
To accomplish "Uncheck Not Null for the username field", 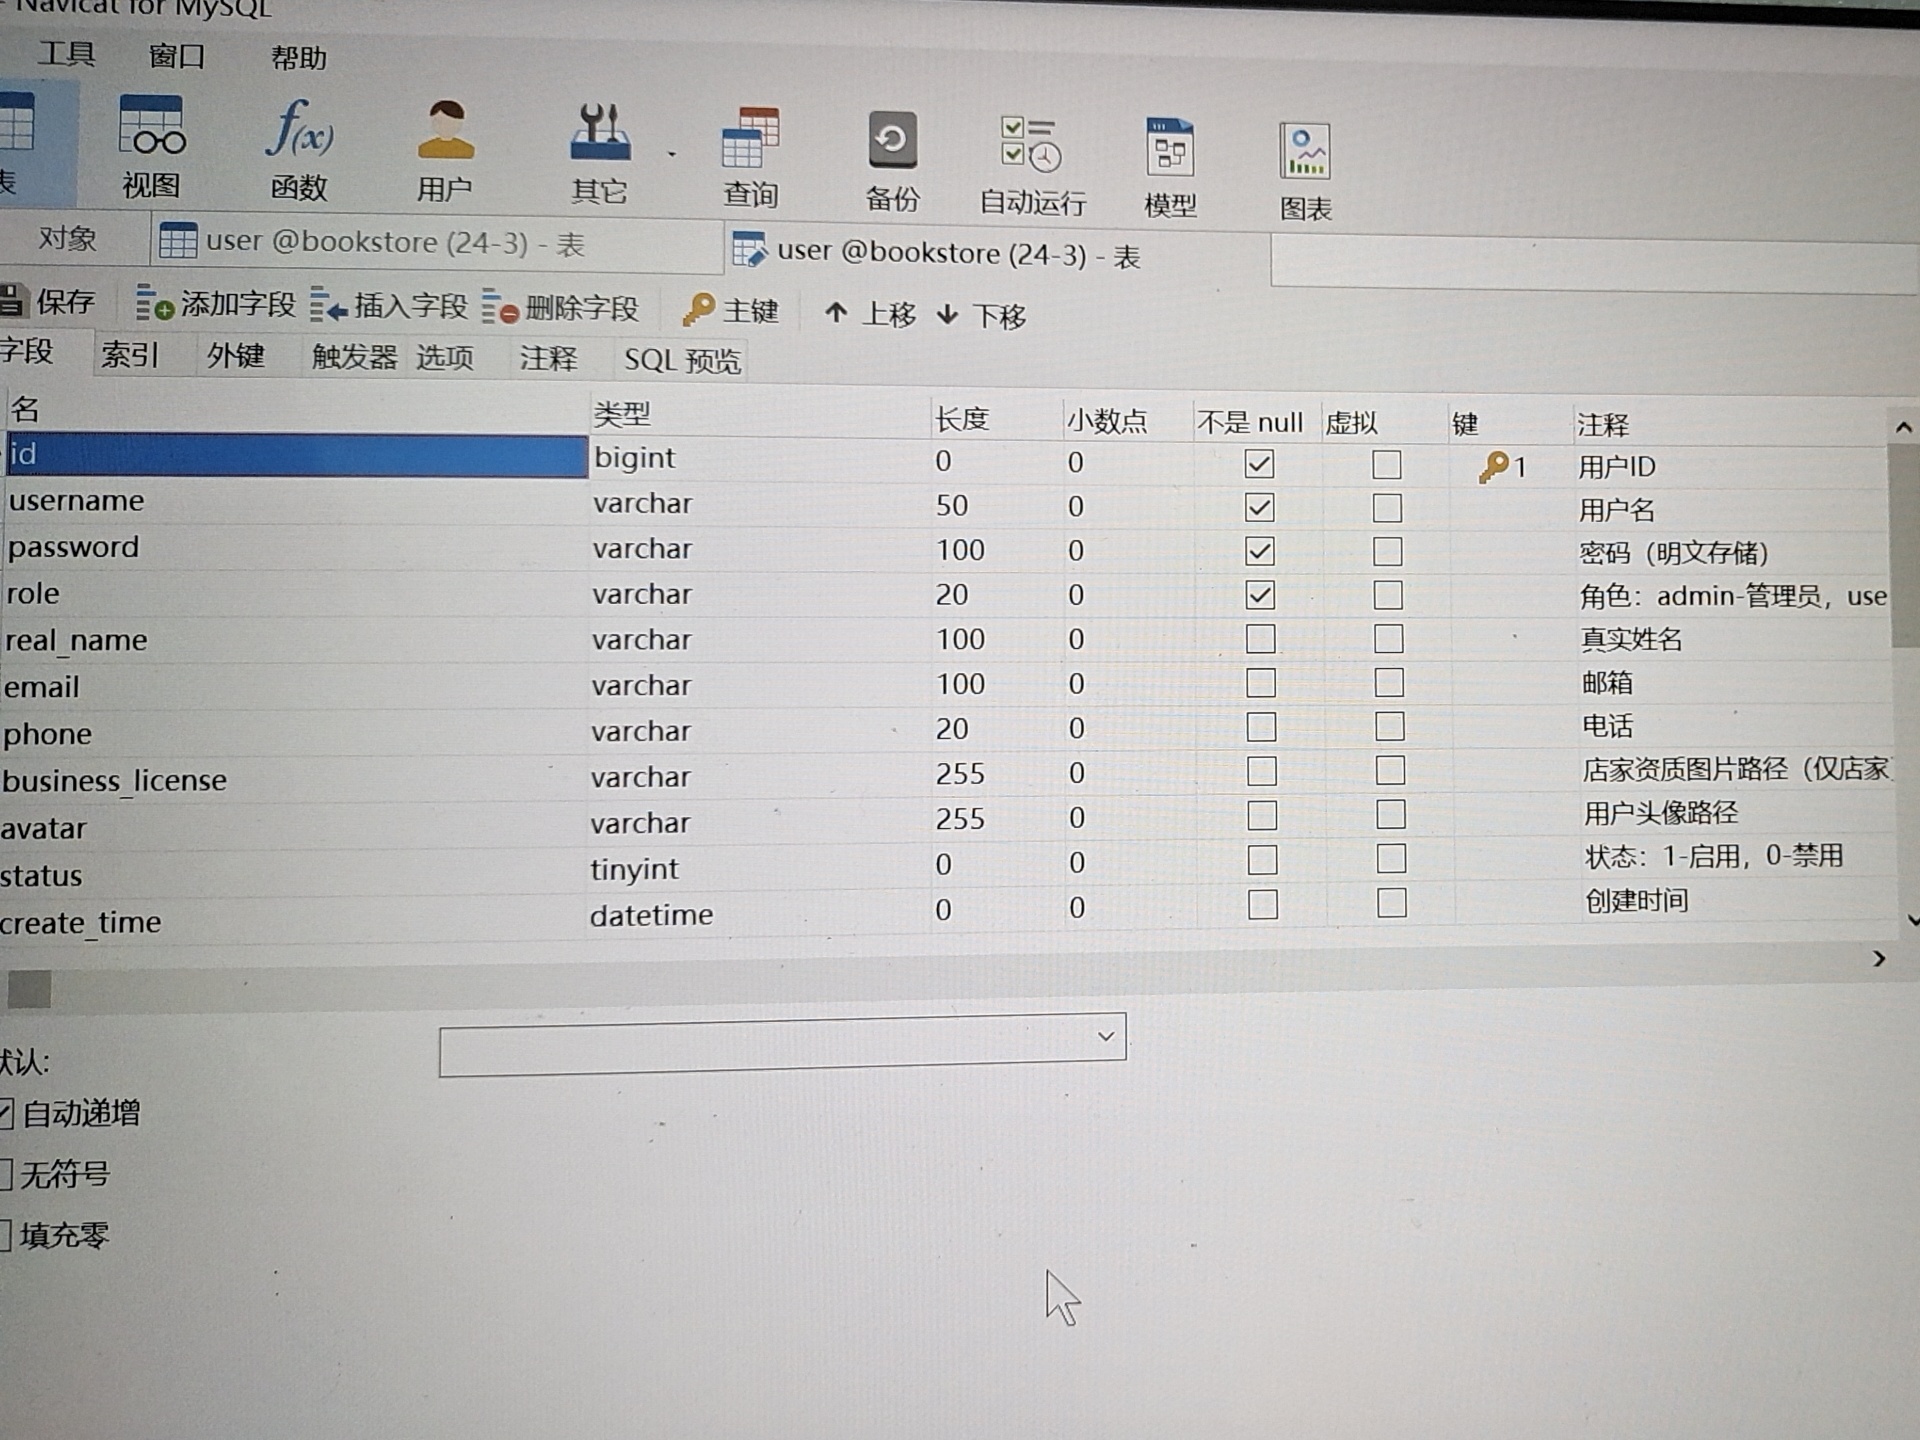I will [1259, 508].
